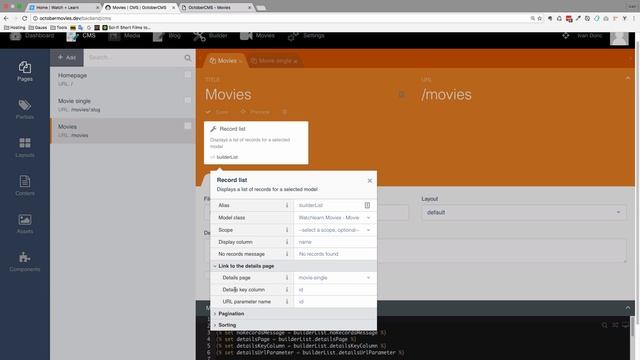Click the Record list component card

tap(256, 143)
